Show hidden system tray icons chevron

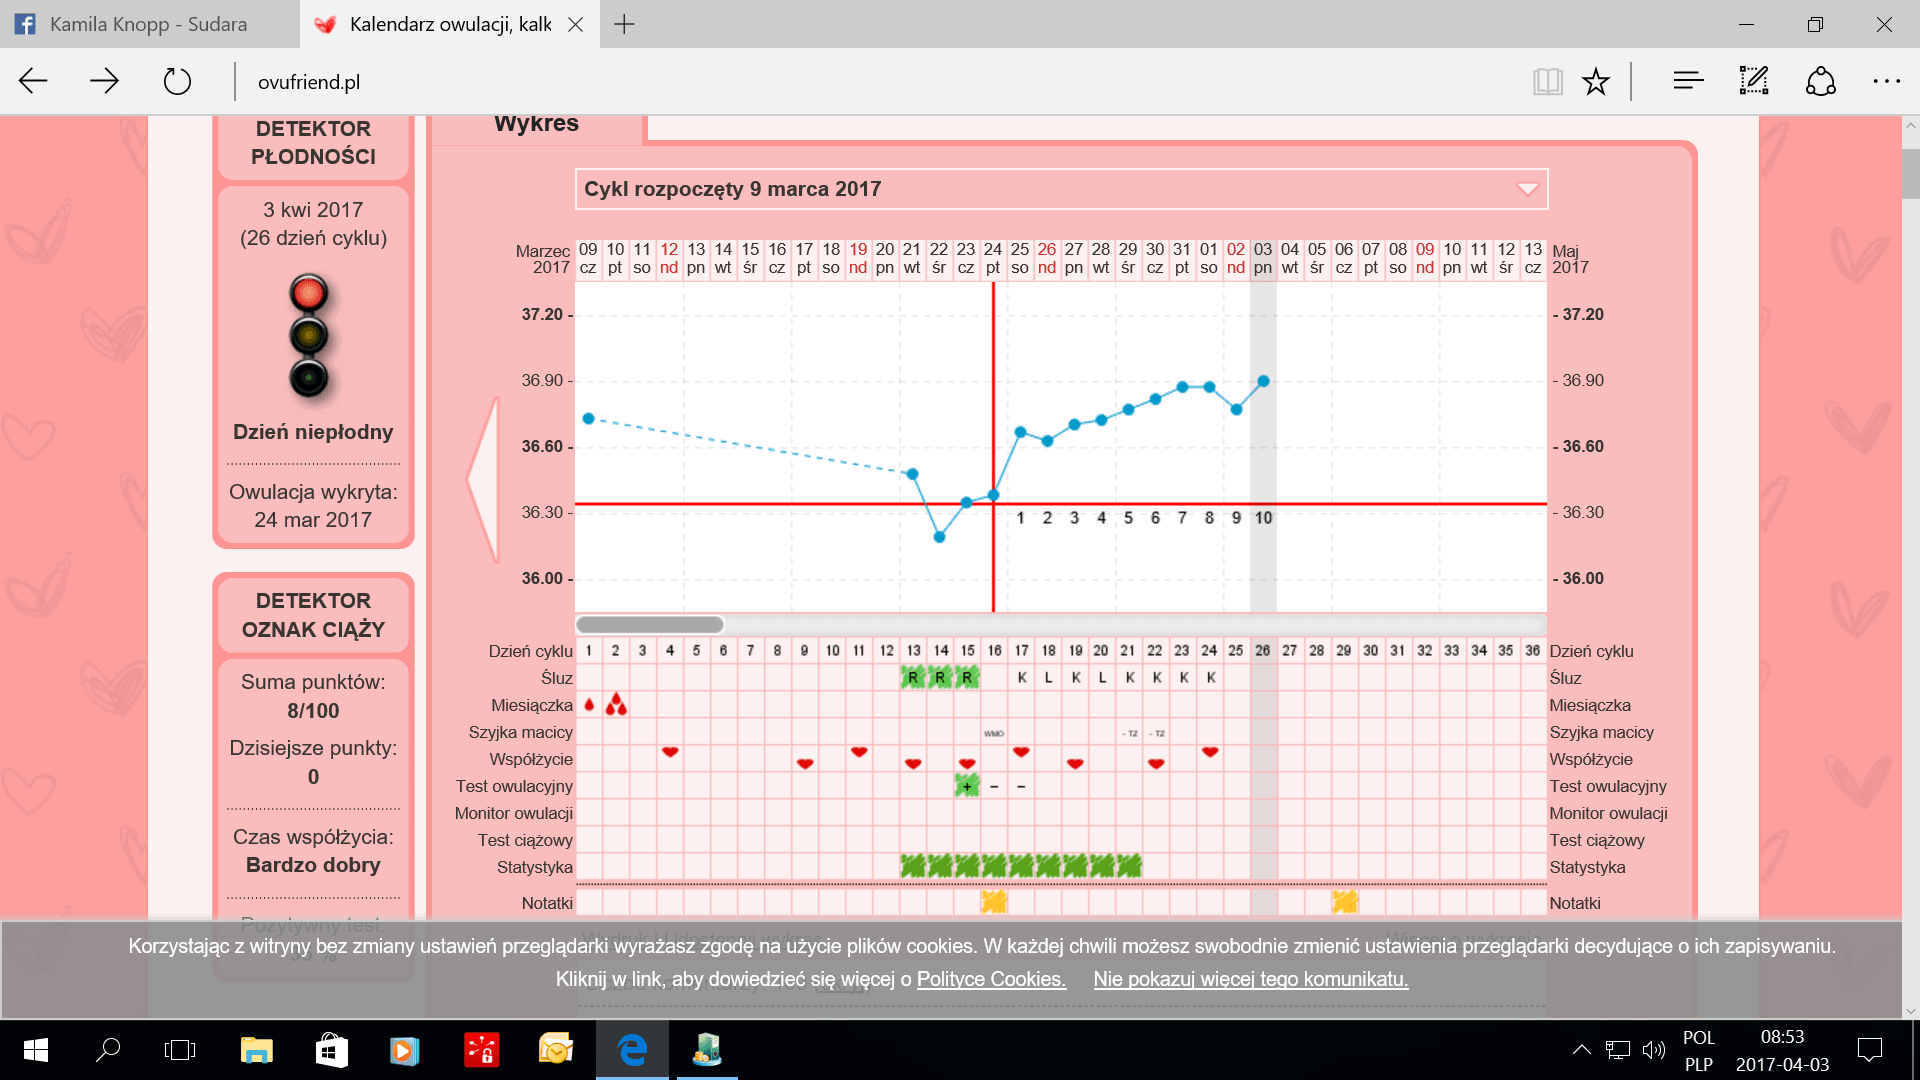(x=1581, y=1050)
